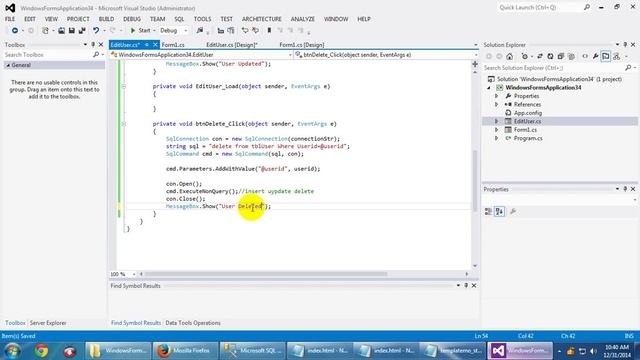Viewport: 640px width, 360px height.
Task: Click the Solution Explorer Home icon
Action: [x=509, y=56]
